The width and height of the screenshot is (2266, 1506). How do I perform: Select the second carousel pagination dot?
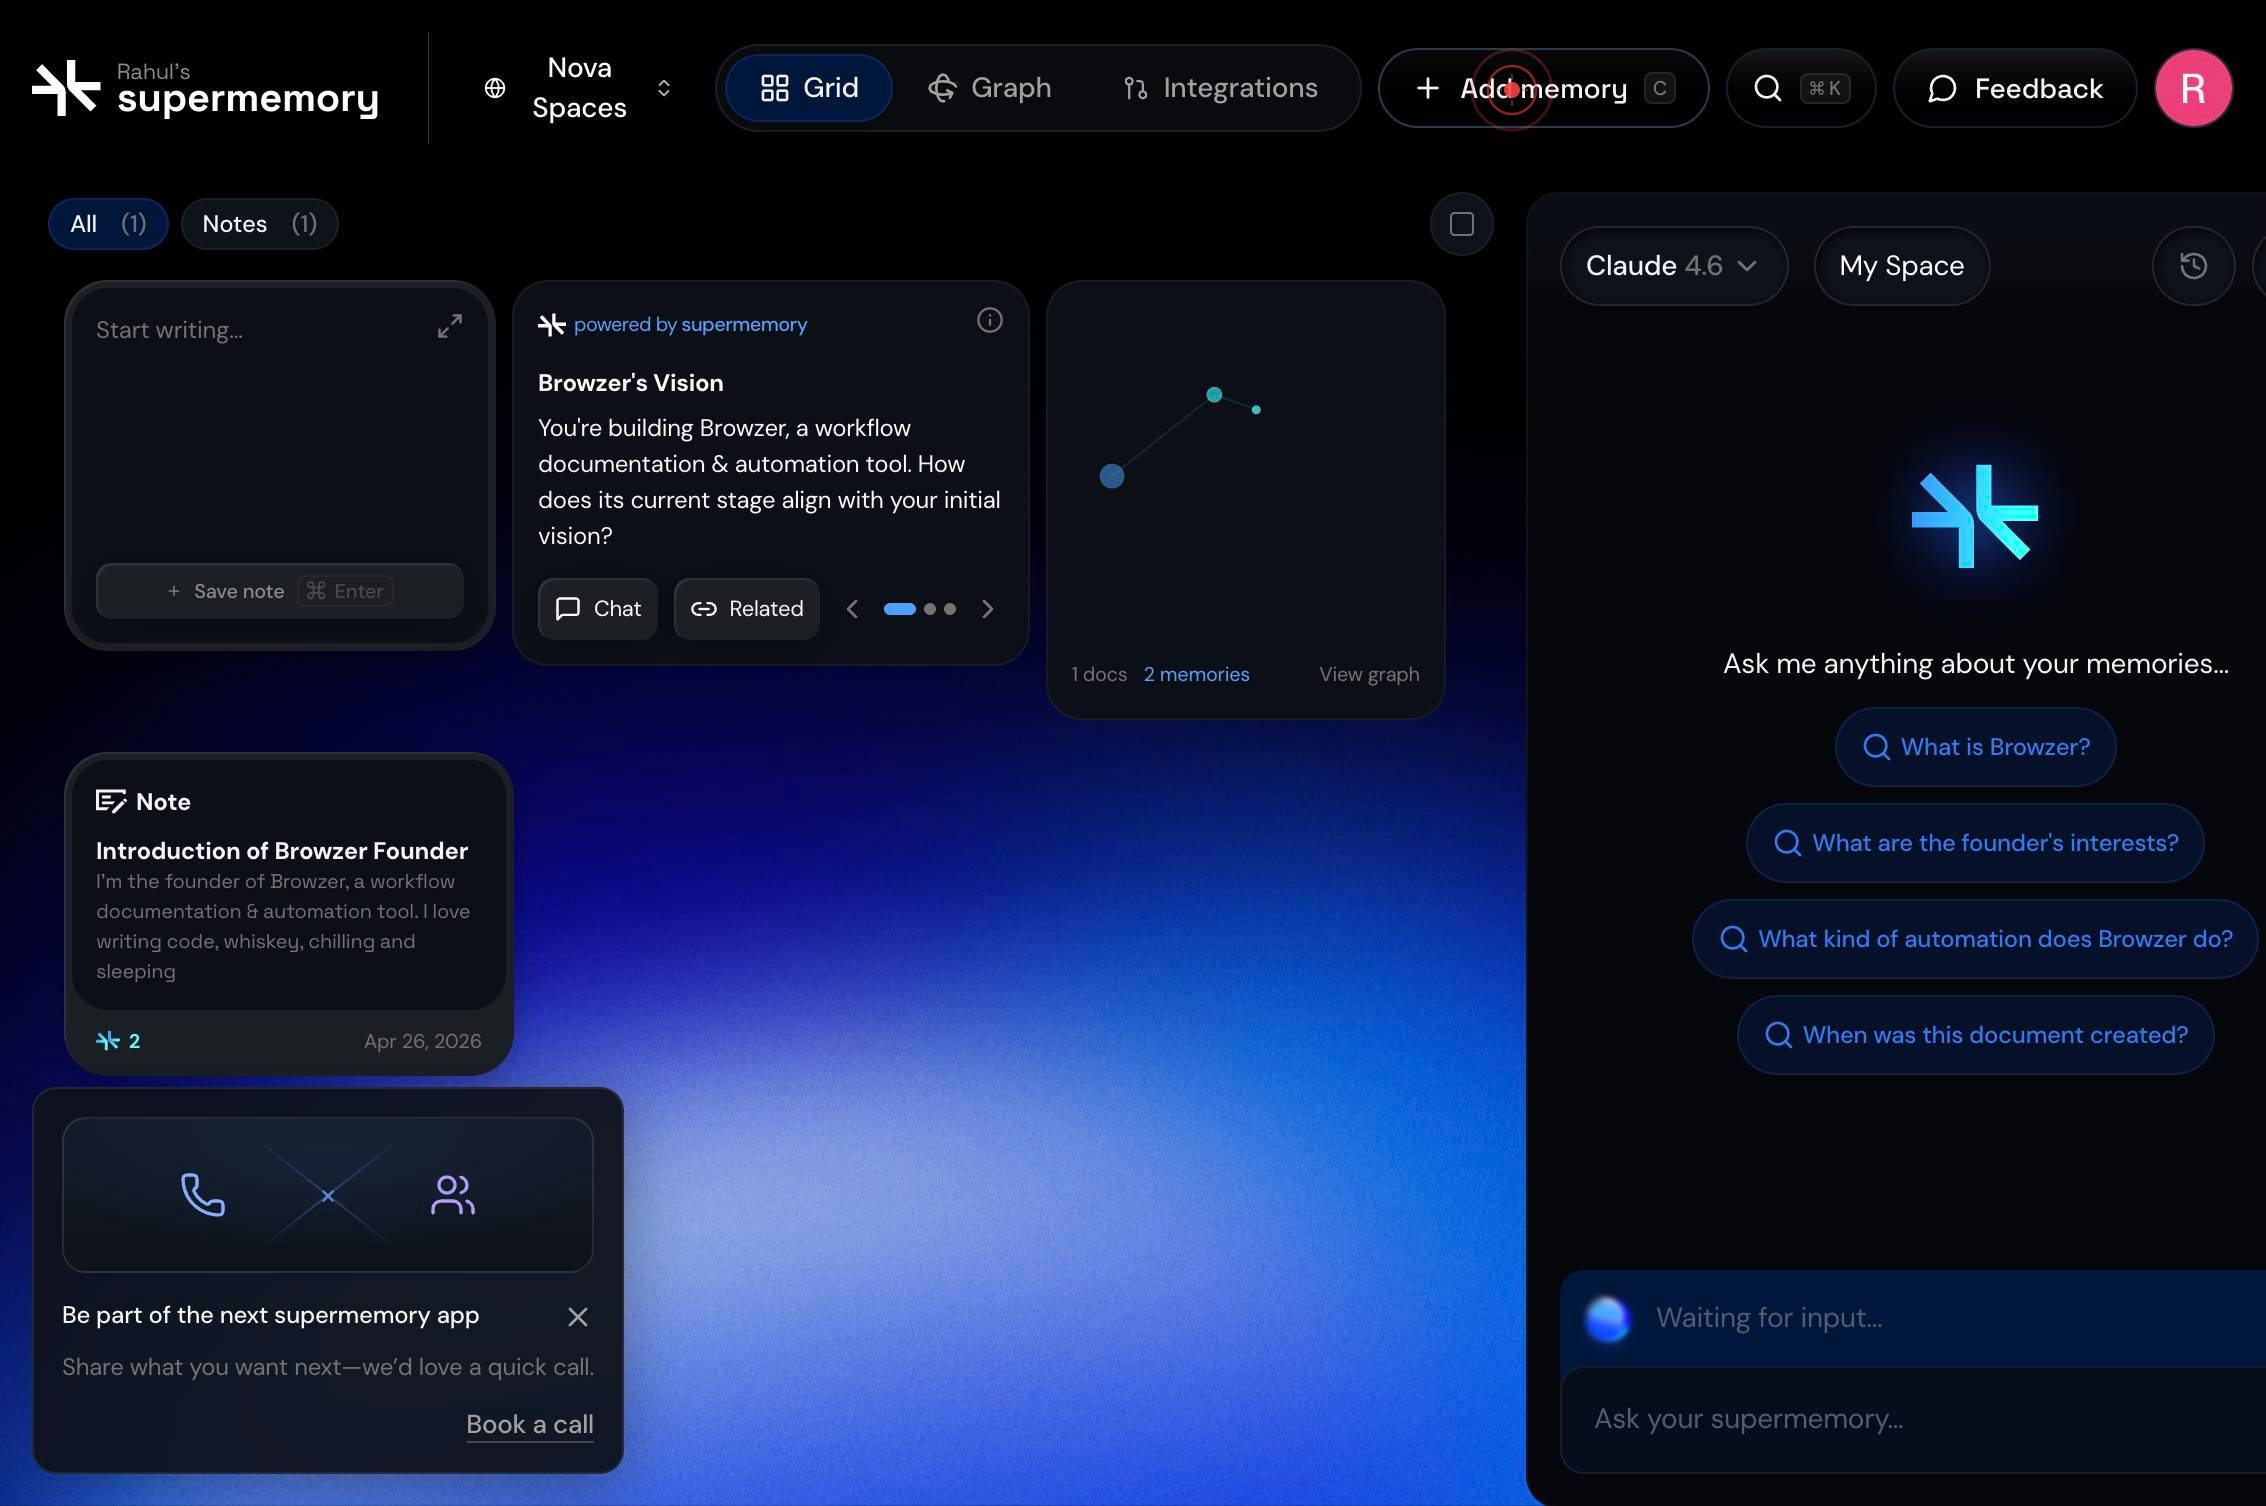coord(930,609)
